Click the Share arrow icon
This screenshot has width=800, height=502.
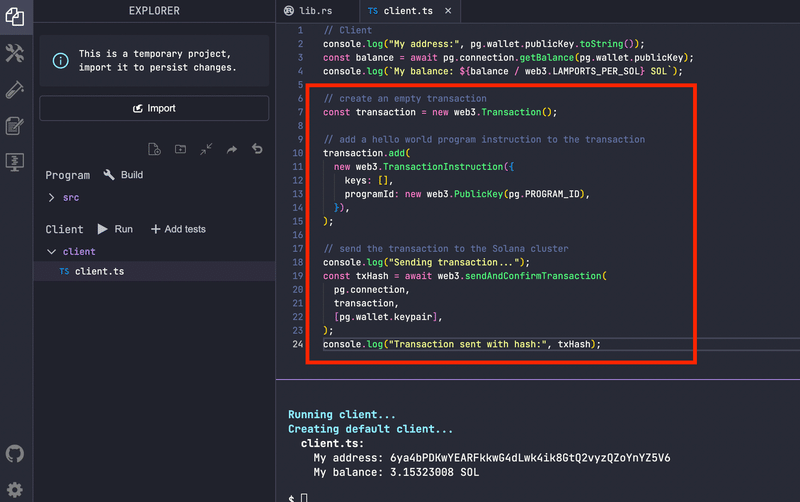tap(232, 149)
